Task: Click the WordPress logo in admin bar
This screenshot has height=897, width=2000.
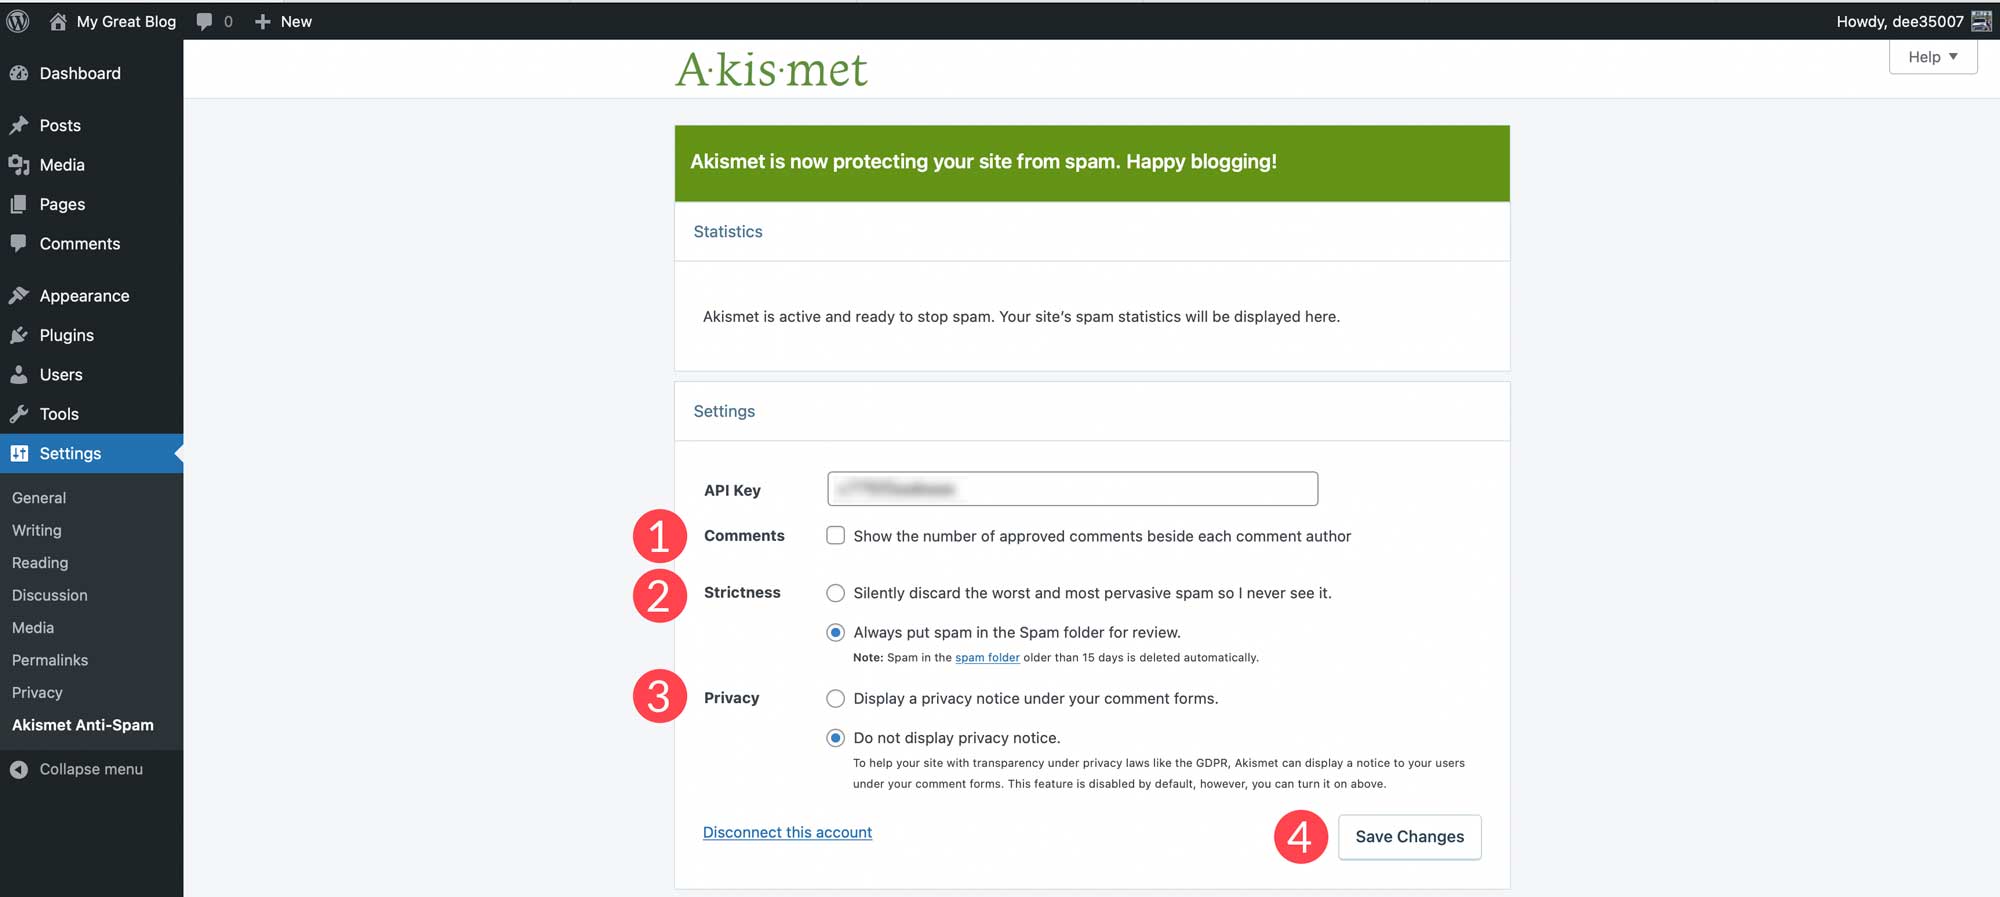Action: tap(16, 20)
